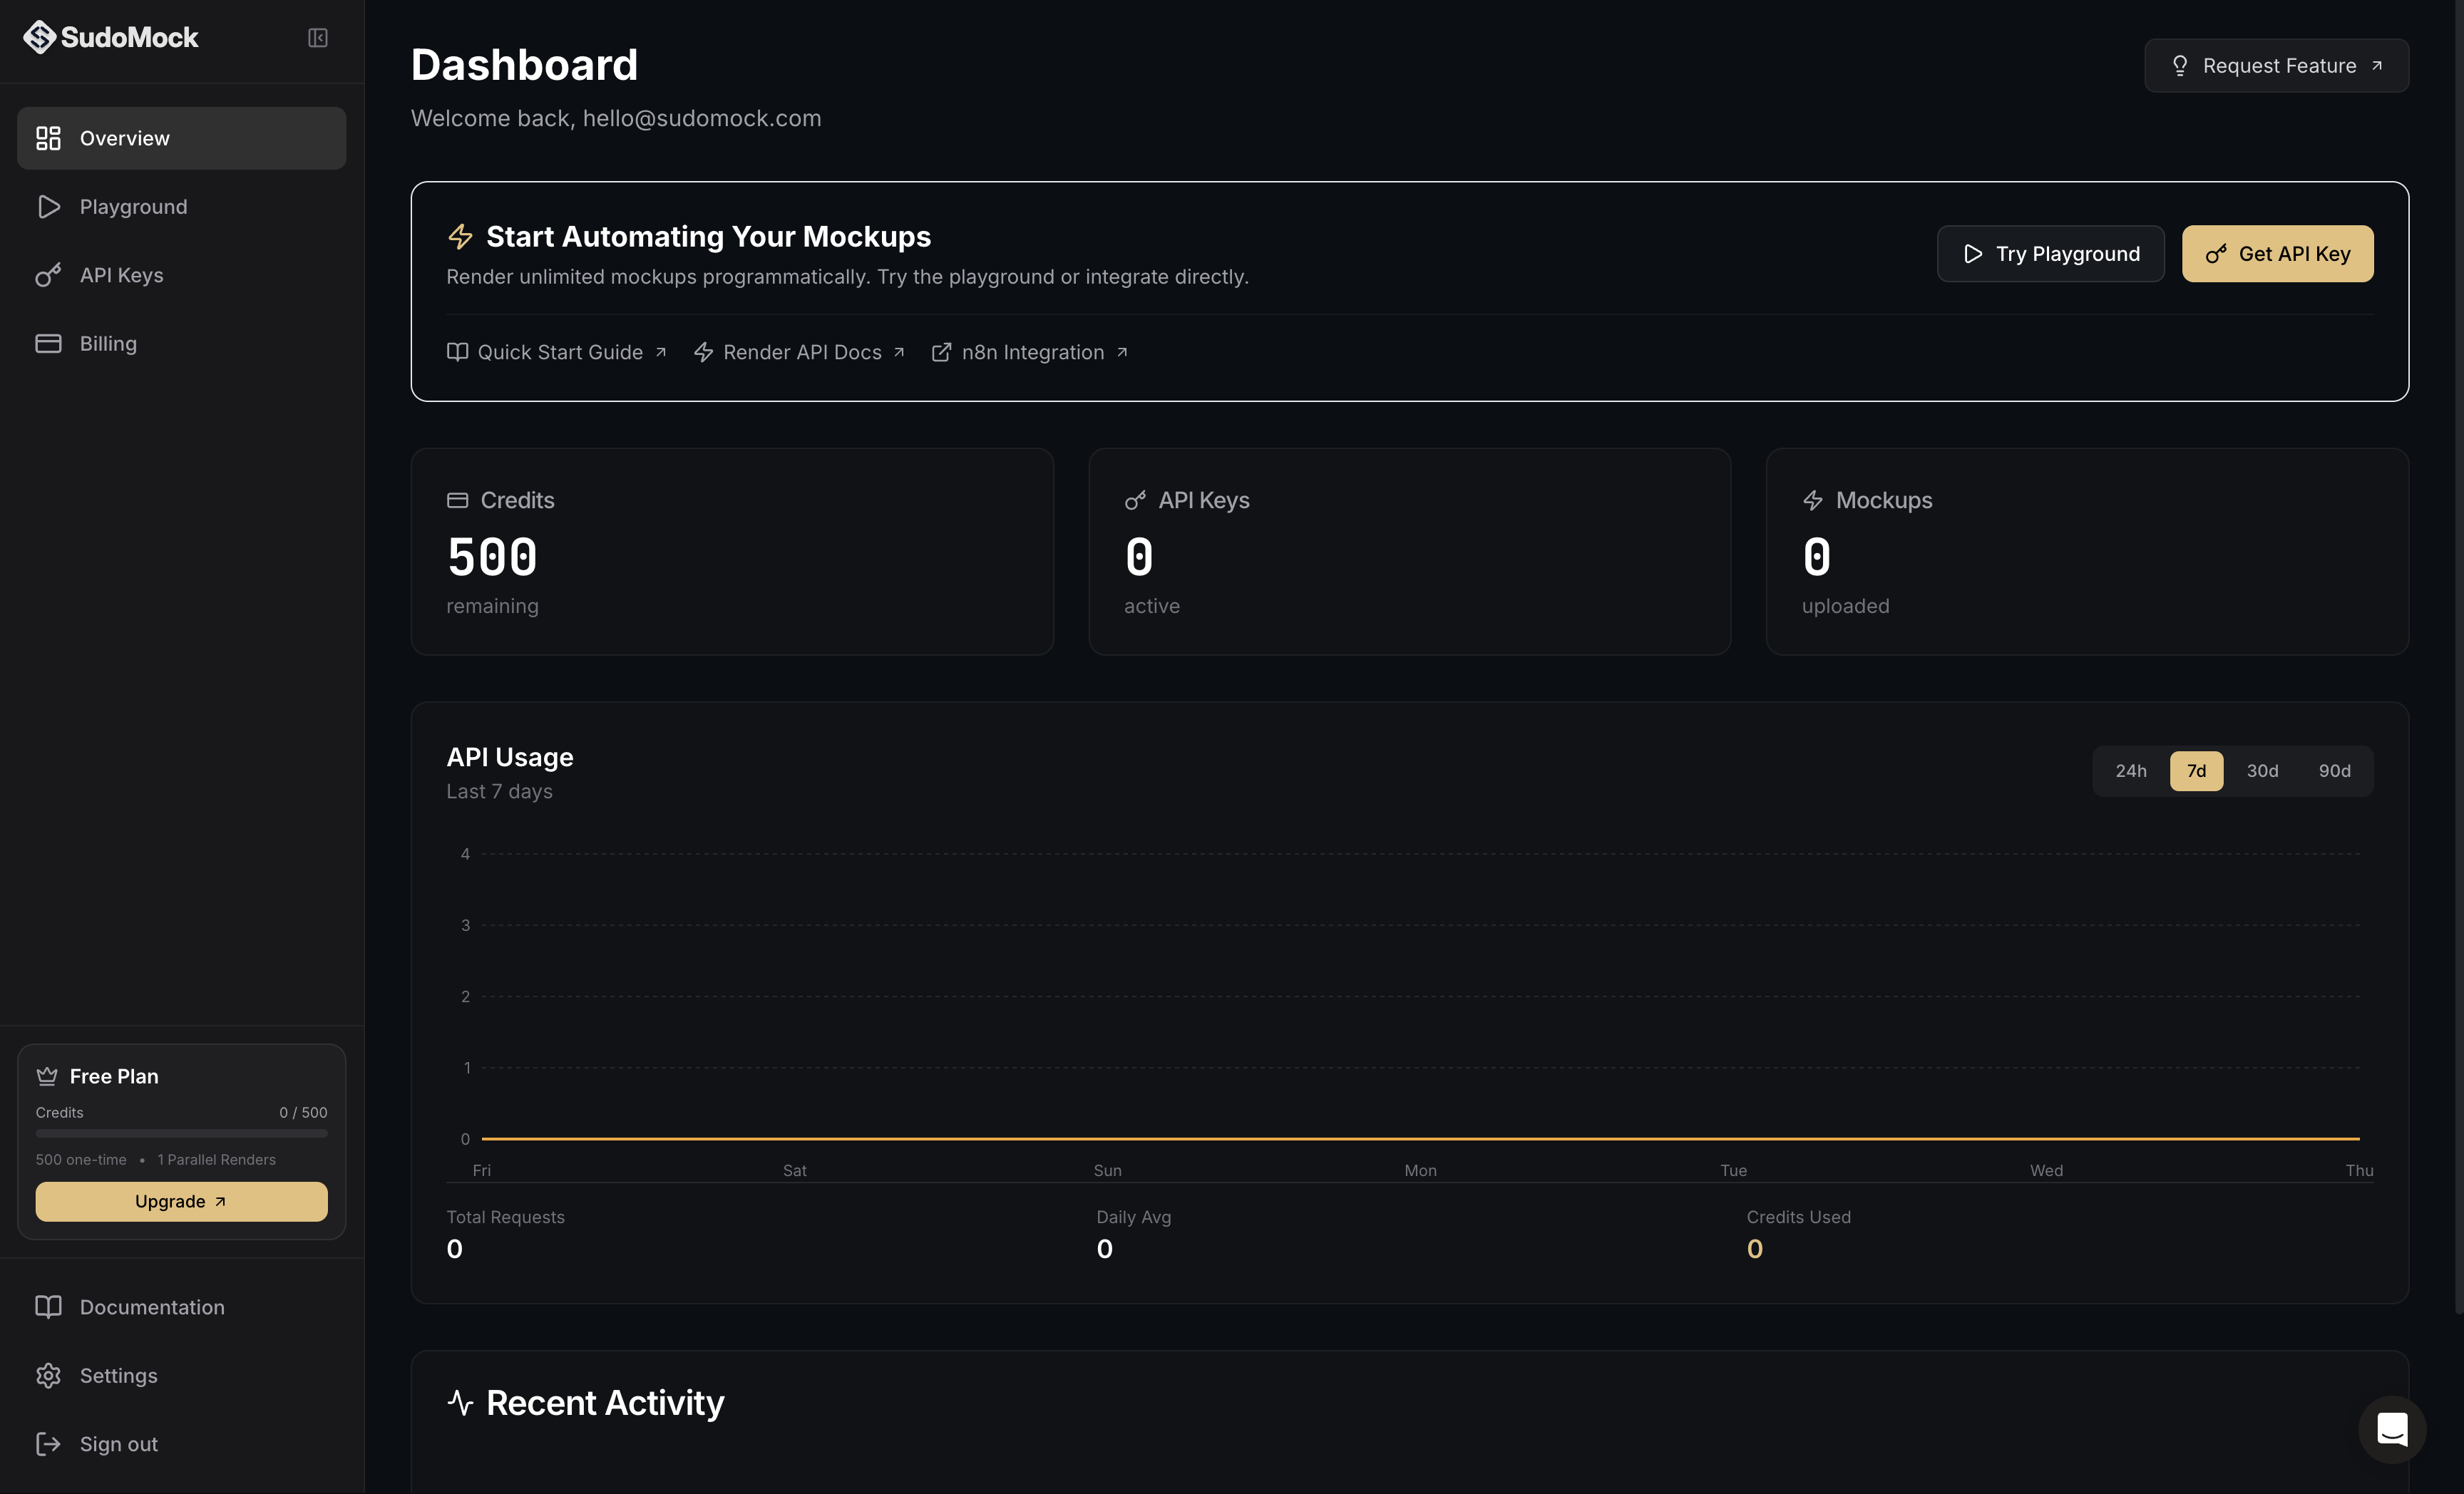Switch chart range to 24h
The image size is (2464, 1494).
[x=2130, y=771]
